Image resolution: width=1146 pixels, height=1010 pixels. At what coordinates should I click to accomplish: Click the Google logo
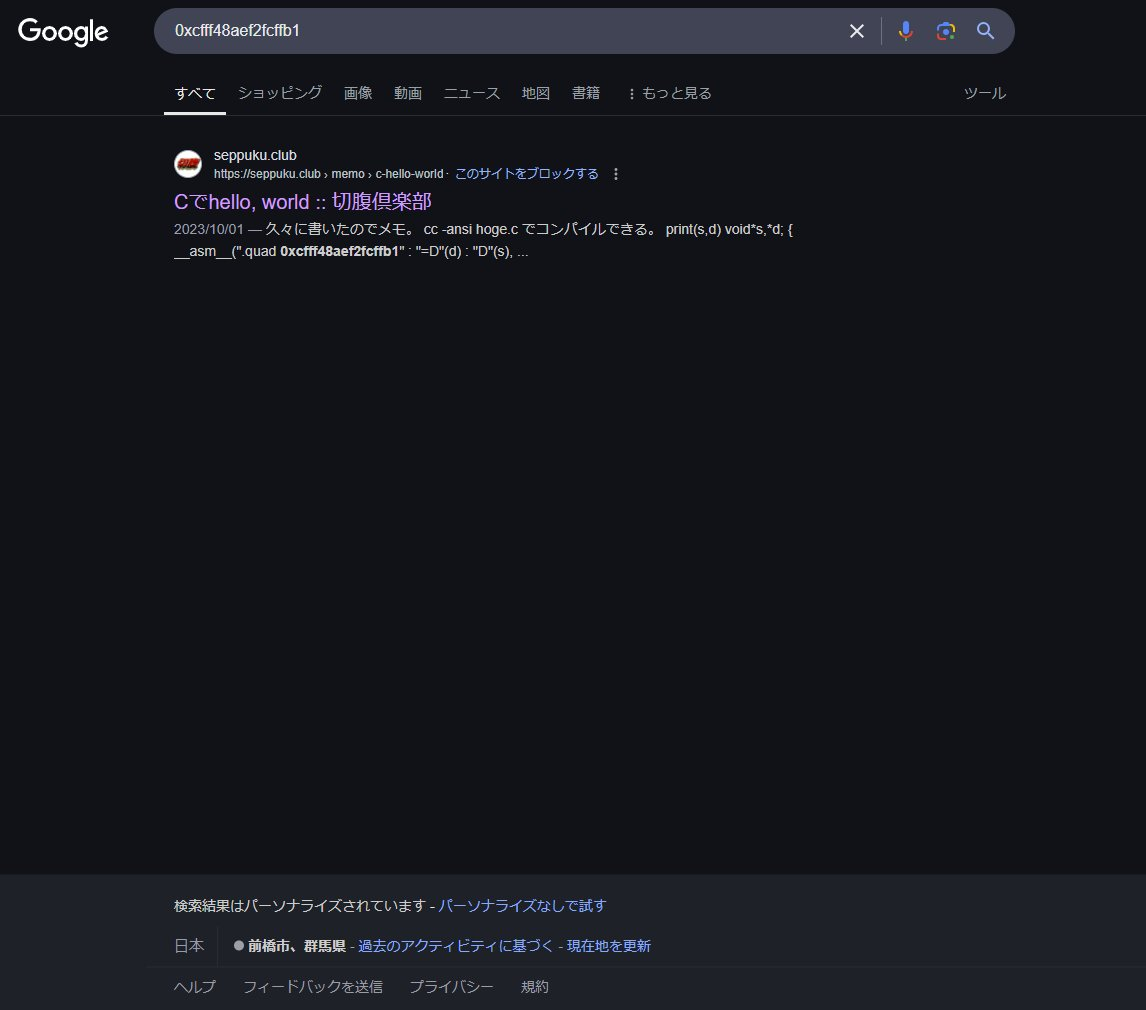63,32
